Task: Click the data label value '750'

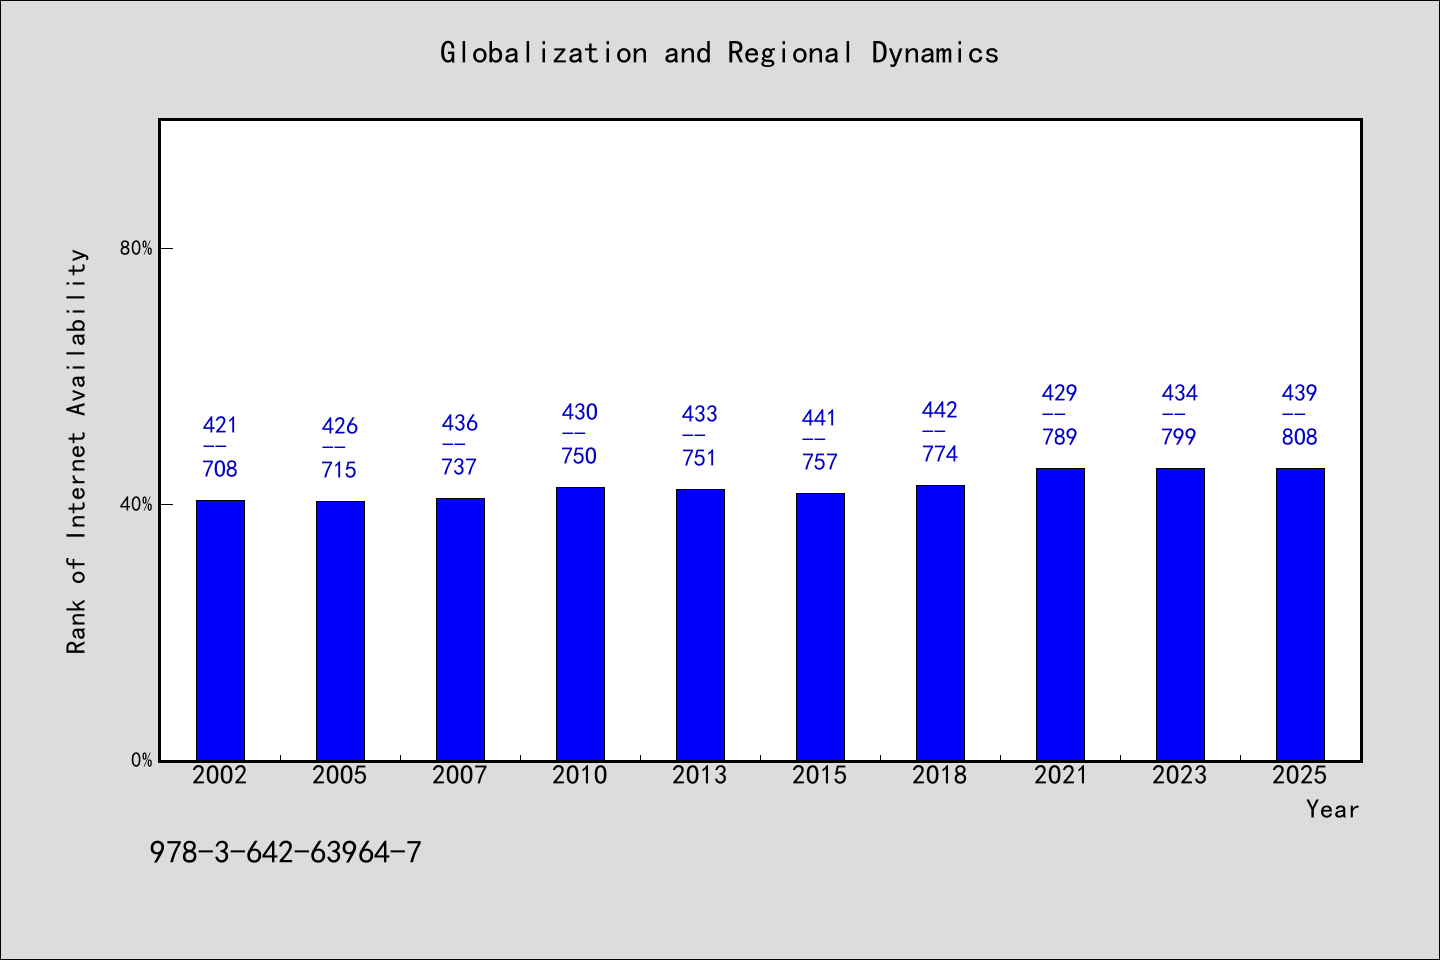Action: tap(580, 456)
